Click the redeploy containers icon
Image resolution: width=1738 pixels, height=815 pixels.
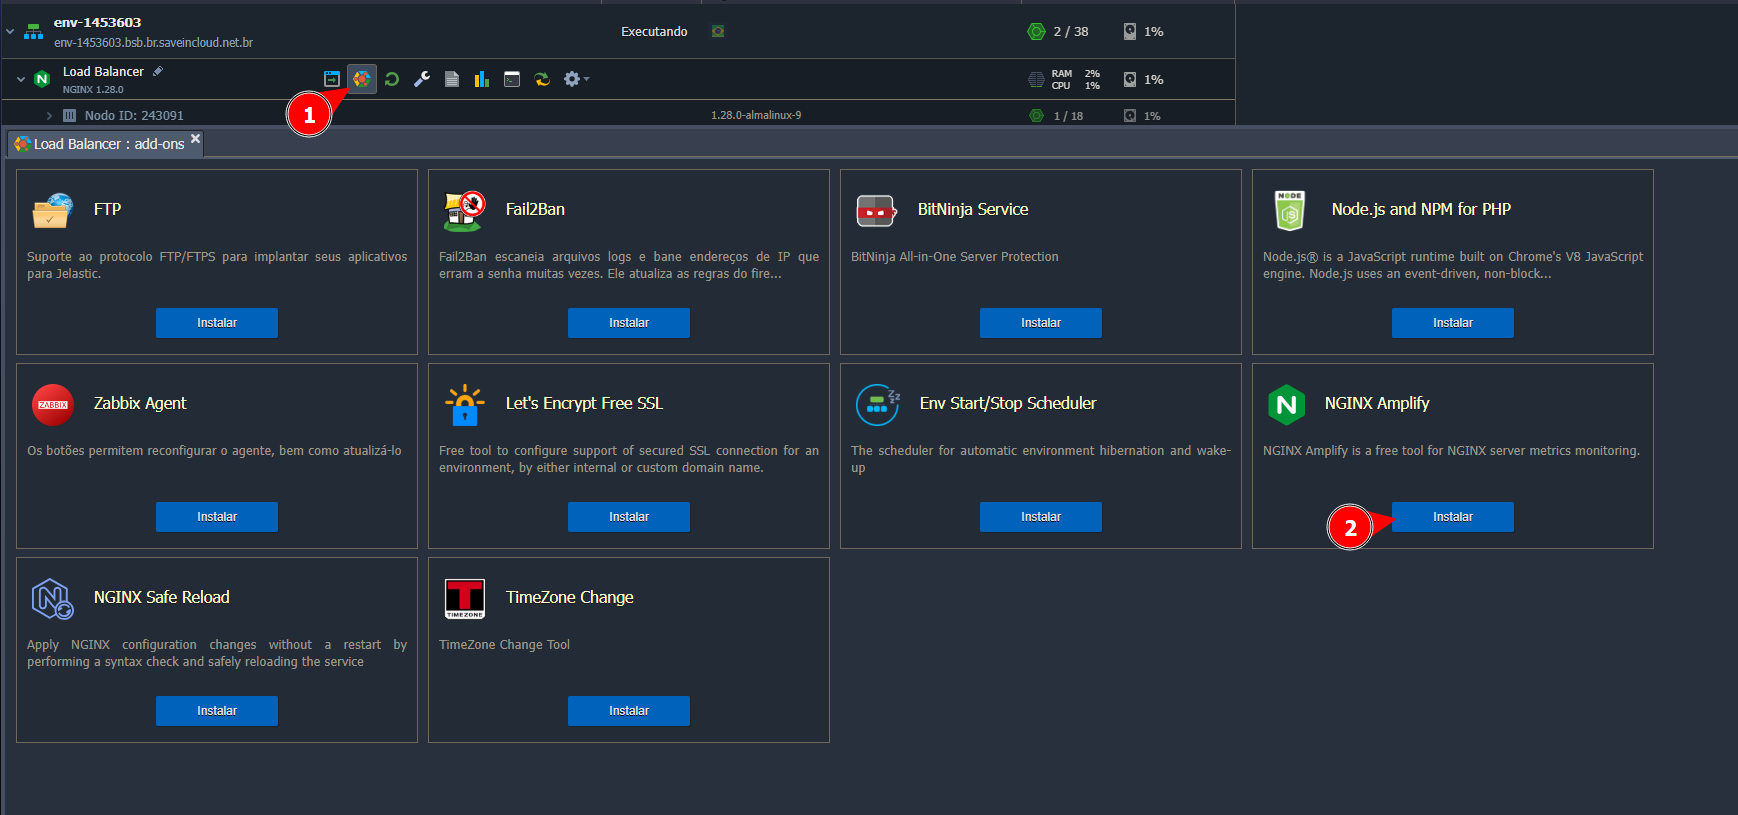(x=542, y=79)
